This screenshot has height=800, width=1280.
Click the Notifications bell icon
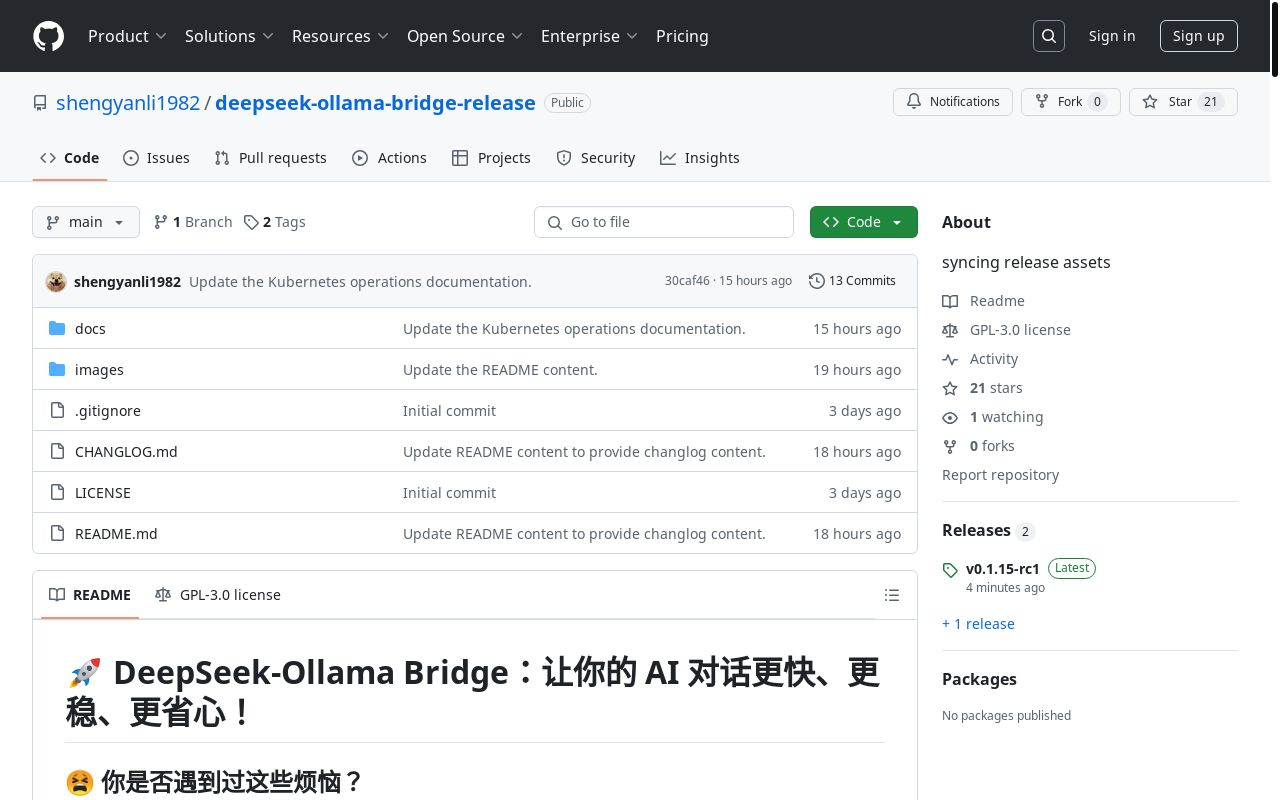[x=913, y=101]
